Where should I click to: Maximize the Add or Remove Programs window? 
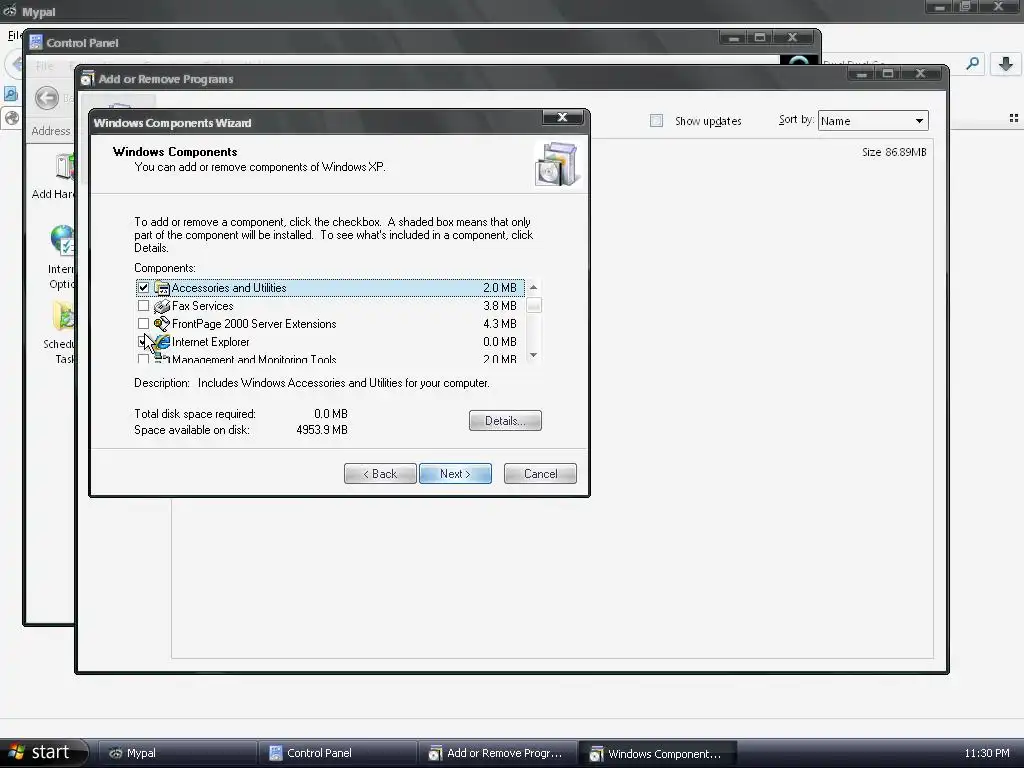[888, 74]
